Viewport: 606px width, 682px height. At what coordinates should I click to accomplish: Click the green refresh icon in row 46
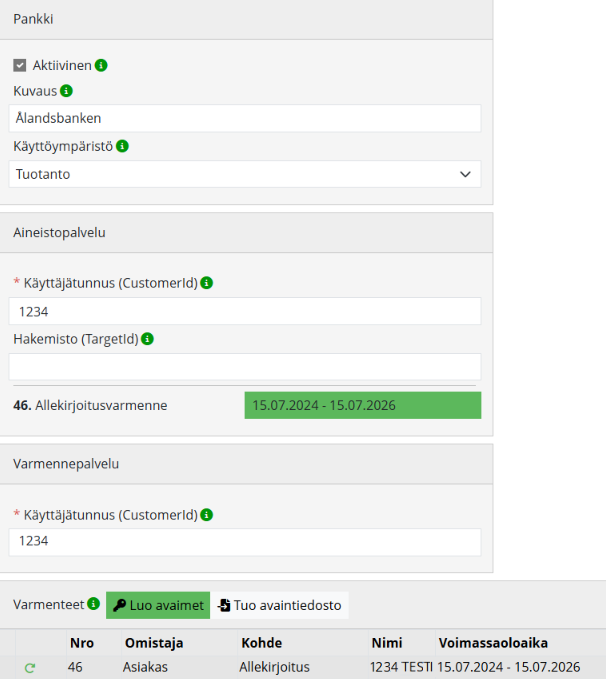pos(29,667)
